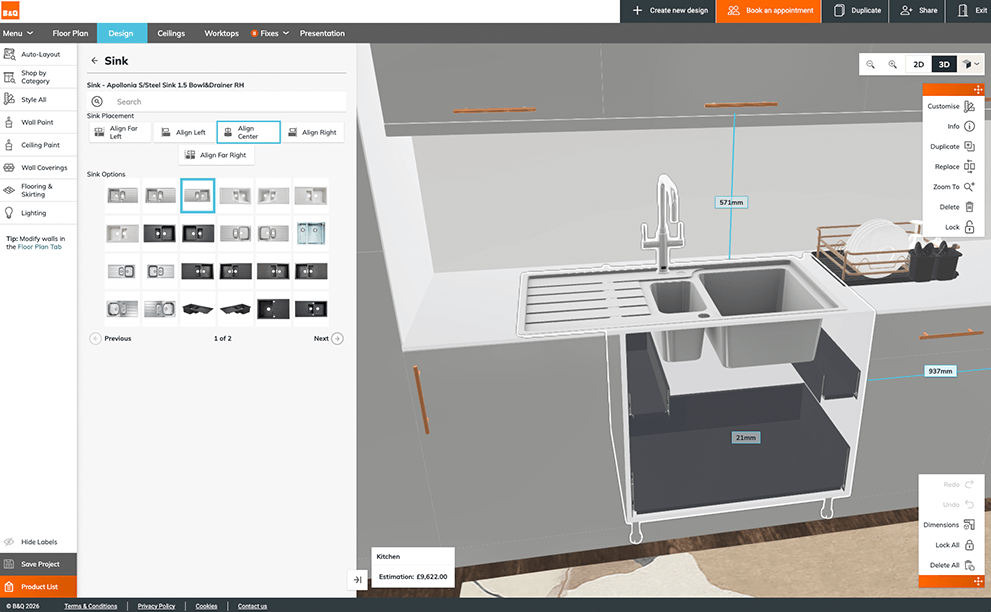
Task: Open the Lighting tool
Action: coord(42,212)
